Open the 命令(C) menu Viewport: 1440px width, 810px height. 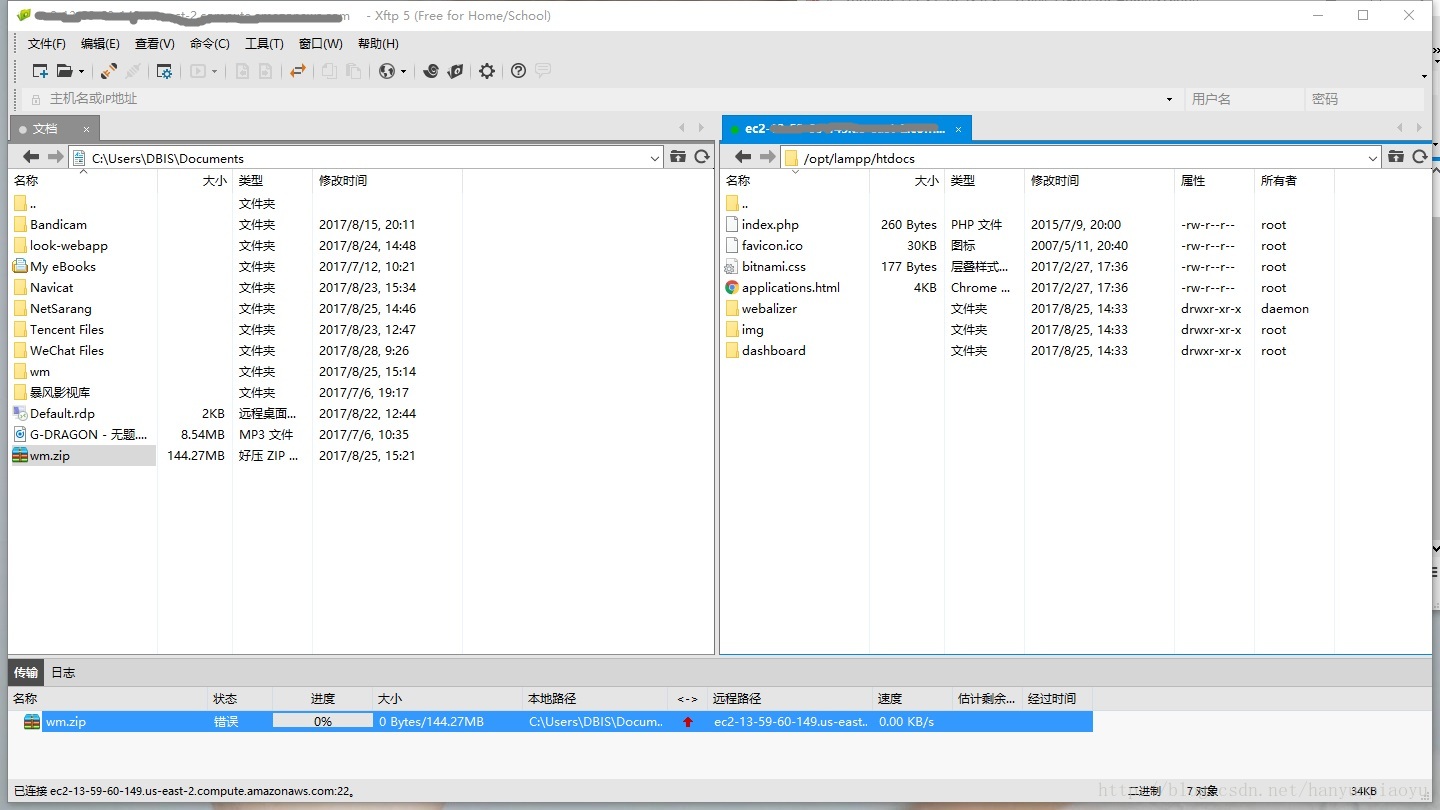210,43
